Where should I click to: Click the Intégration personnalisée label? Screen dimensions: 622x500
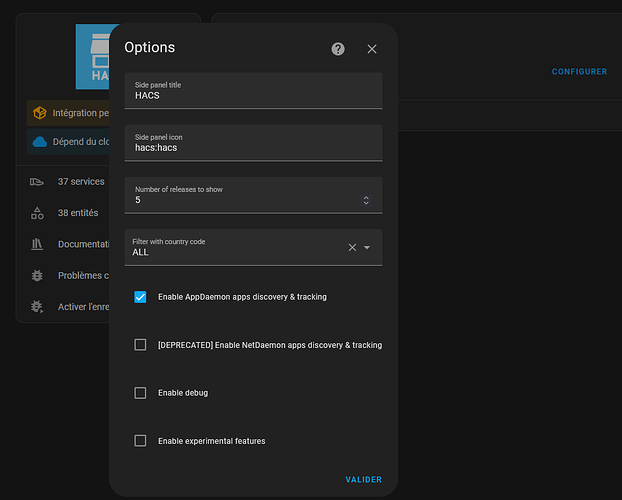click(x=81, y=113)
